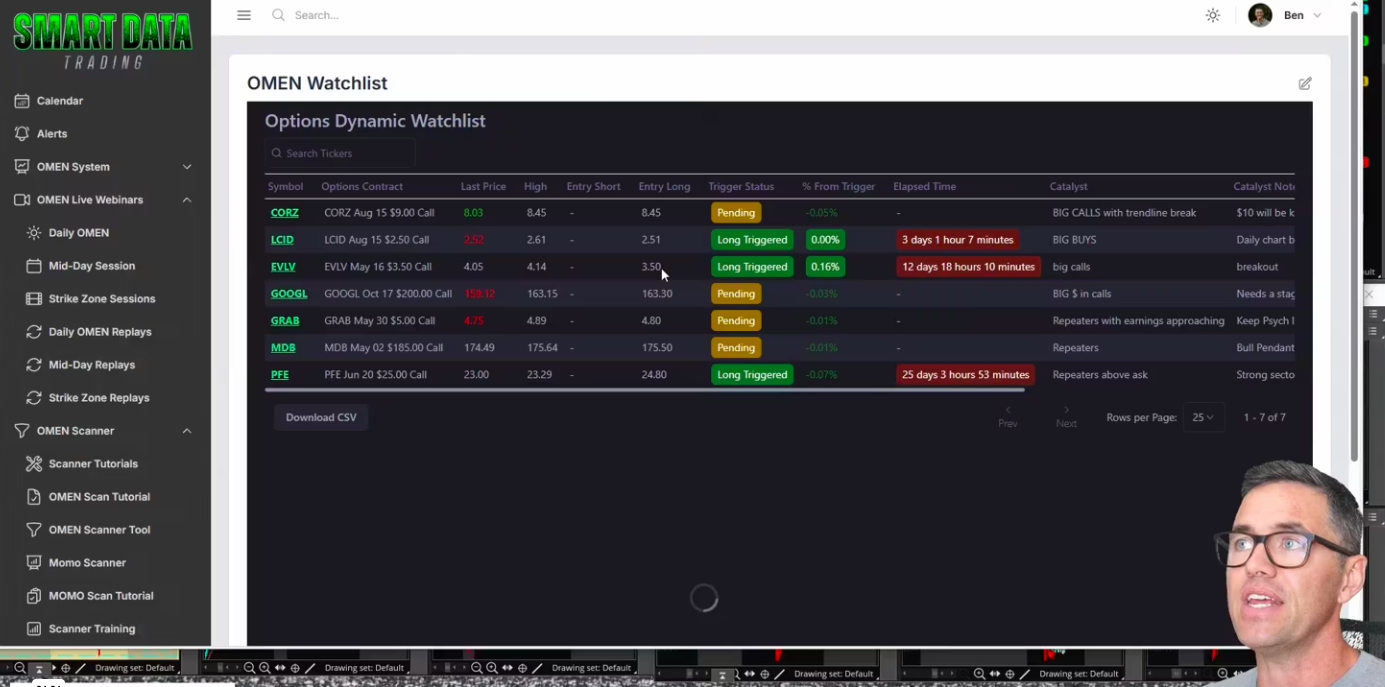
Task: Click the edit pencil icon for OMEN Watchlist
Action: click(x=1305, y=84)
